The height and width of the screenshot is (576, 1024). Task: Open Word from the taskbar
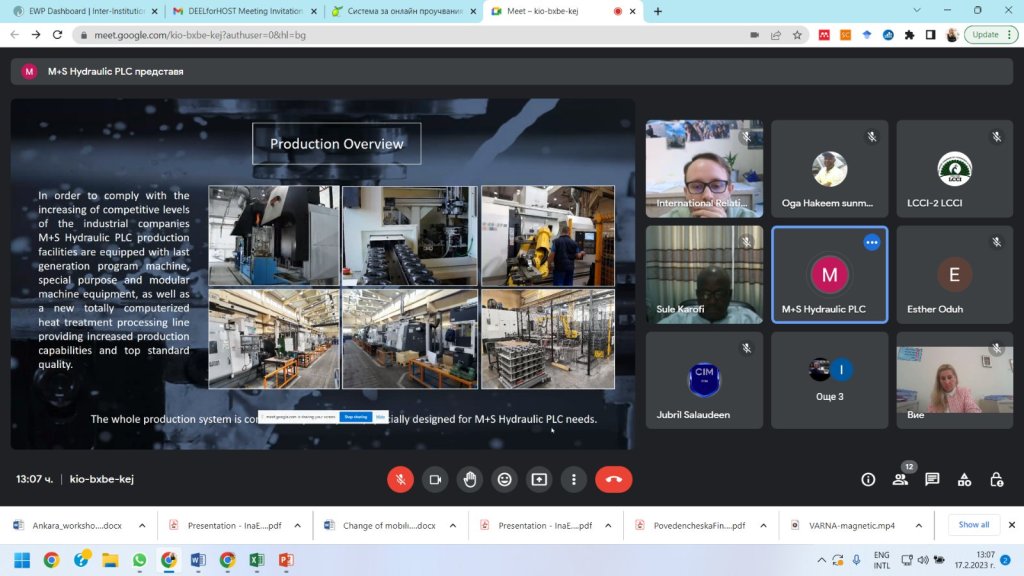point(198,560)
